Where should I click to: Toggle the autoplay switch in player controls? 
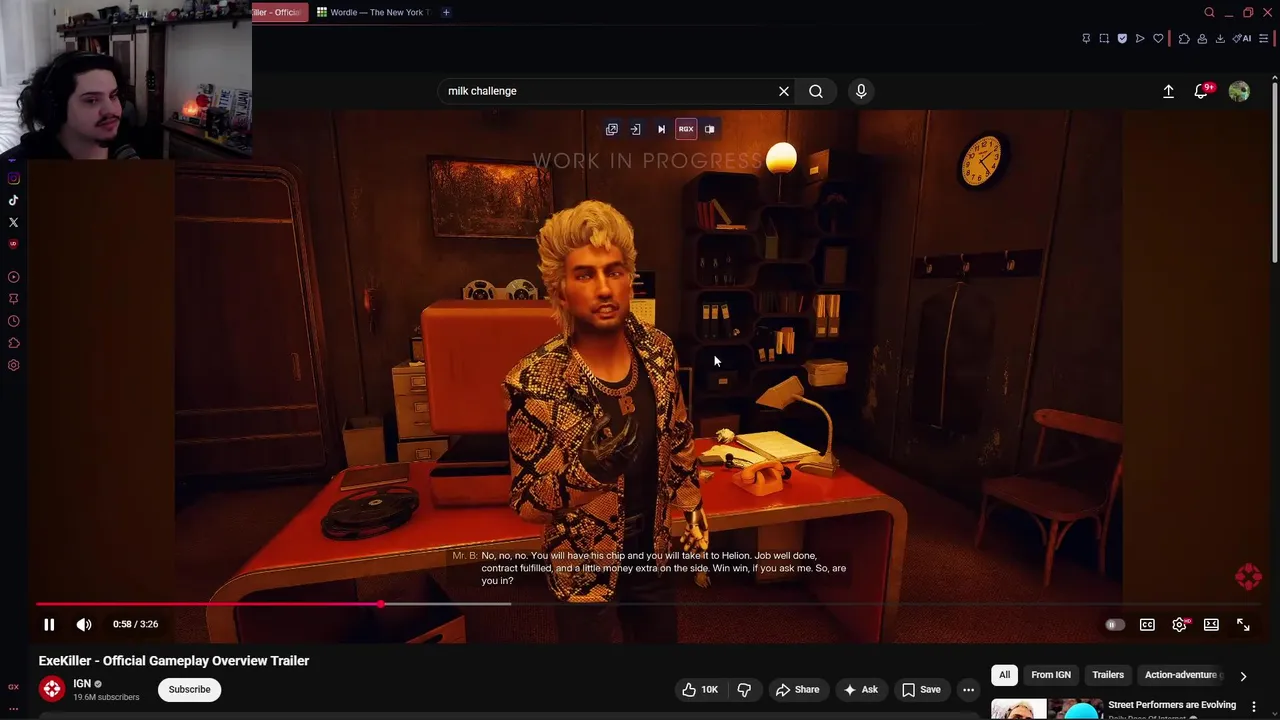tap(1114, 625)
